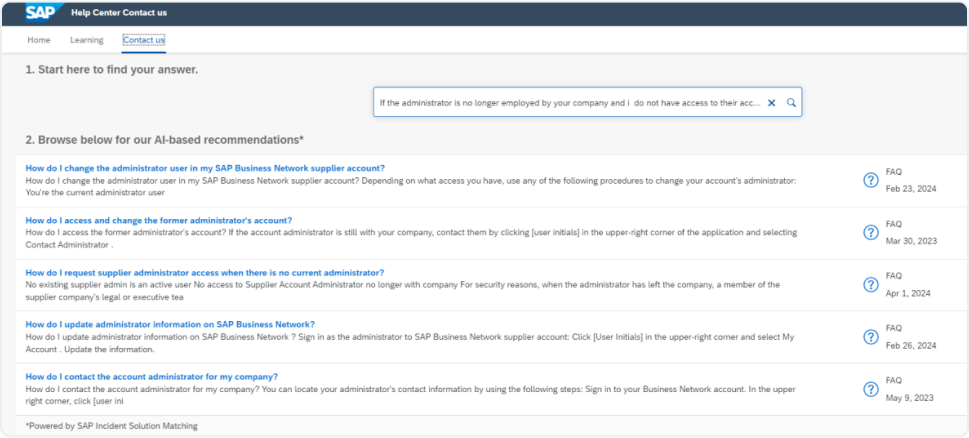Screen dimensions: 969x438
Task: Clear the search field with X icon
Action: coord(771,103)
